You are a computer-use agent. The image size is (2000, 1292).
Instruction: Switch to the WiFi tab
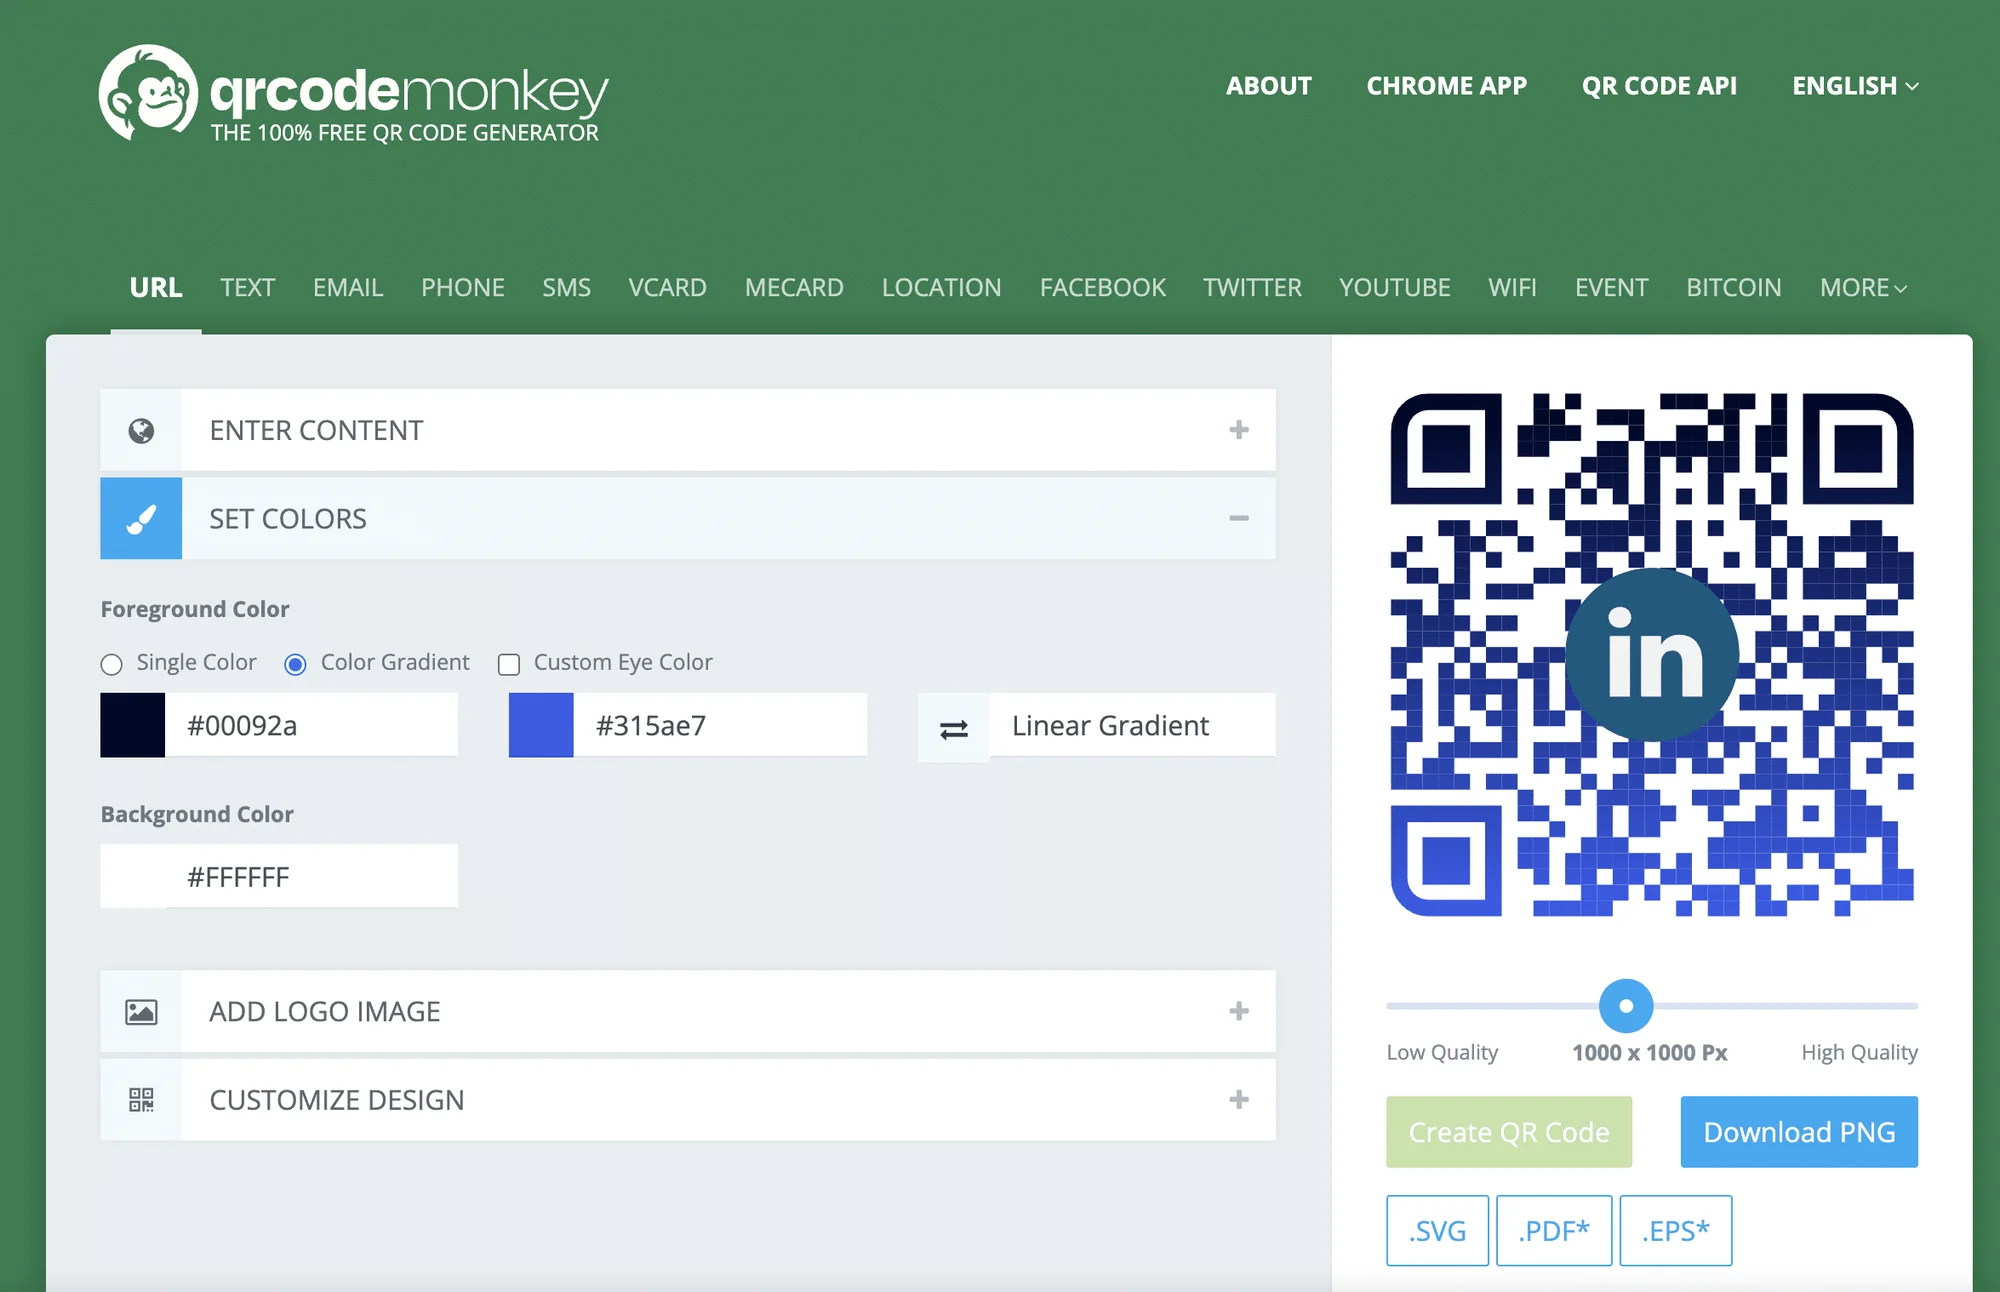pyautogui.click(x=1512, y=288)
